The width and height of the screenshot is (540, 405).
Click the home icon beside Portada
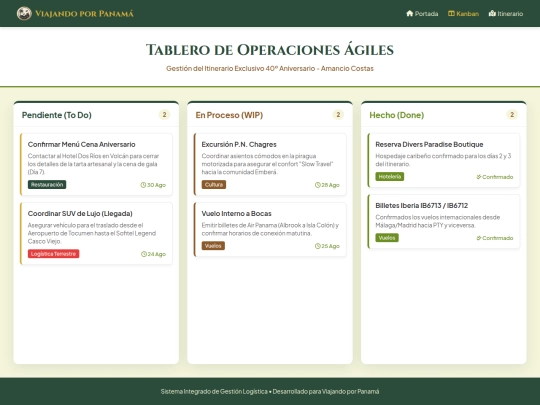409,13
